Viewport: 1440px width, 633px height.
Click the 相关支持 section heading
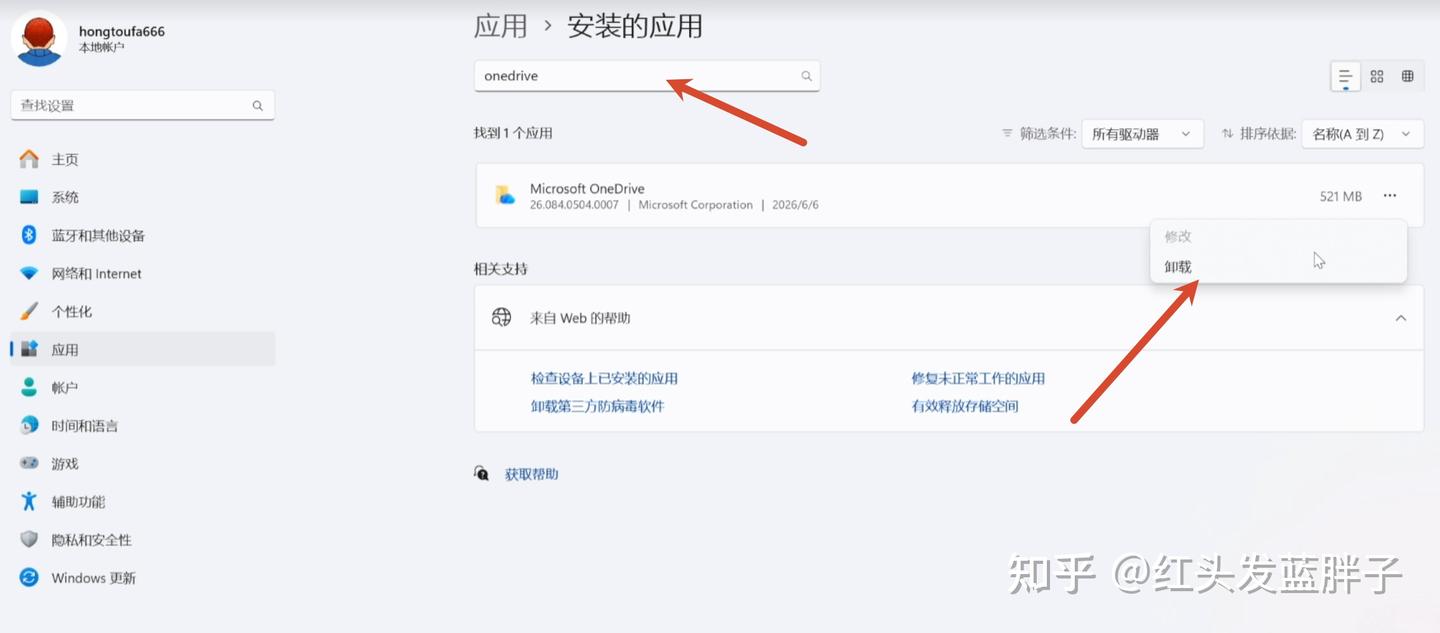pos(501,269)
